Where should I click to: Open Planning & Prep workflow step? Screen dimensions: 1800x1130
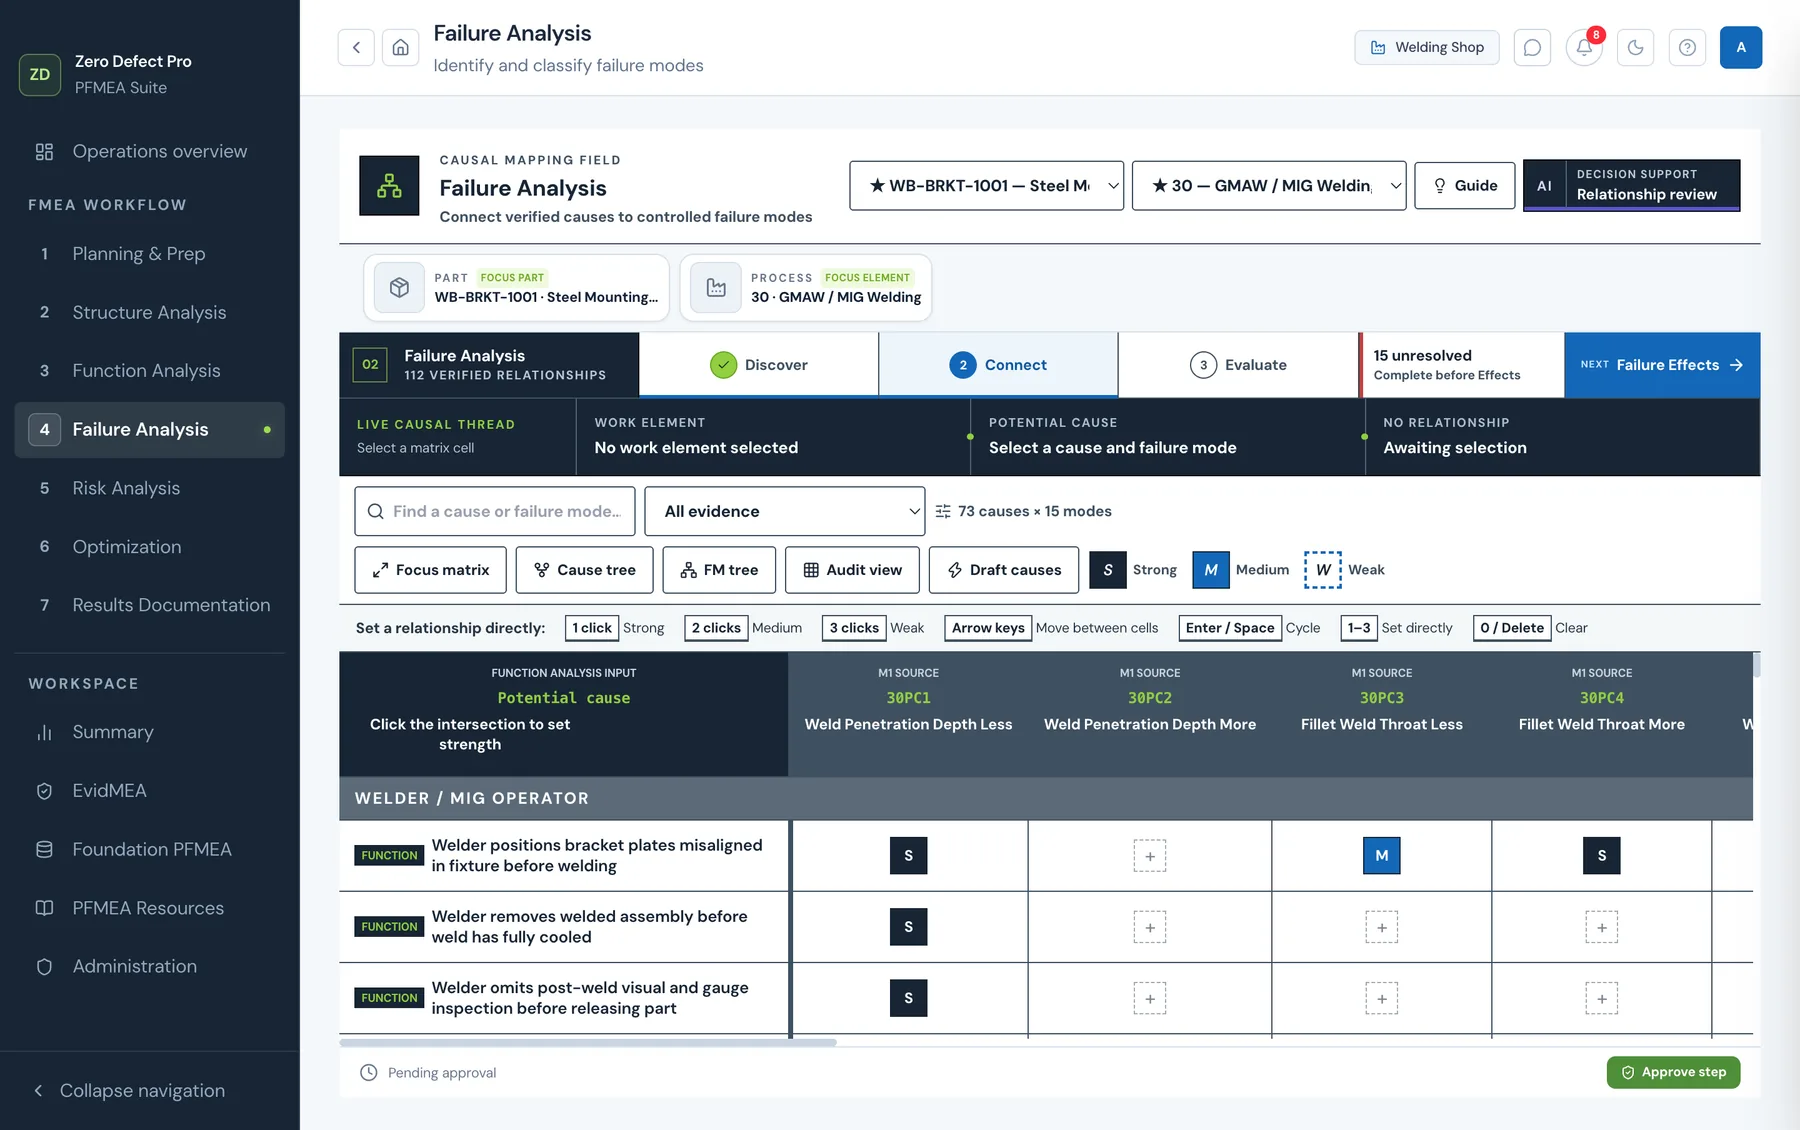click(150, 254)
